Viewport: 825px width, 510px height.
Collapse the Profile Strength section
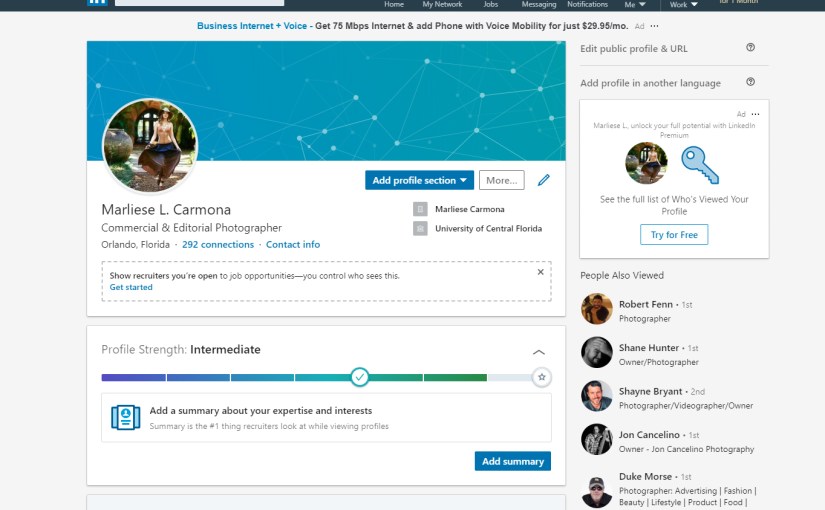pyautogui.click(x=539, y=352)
